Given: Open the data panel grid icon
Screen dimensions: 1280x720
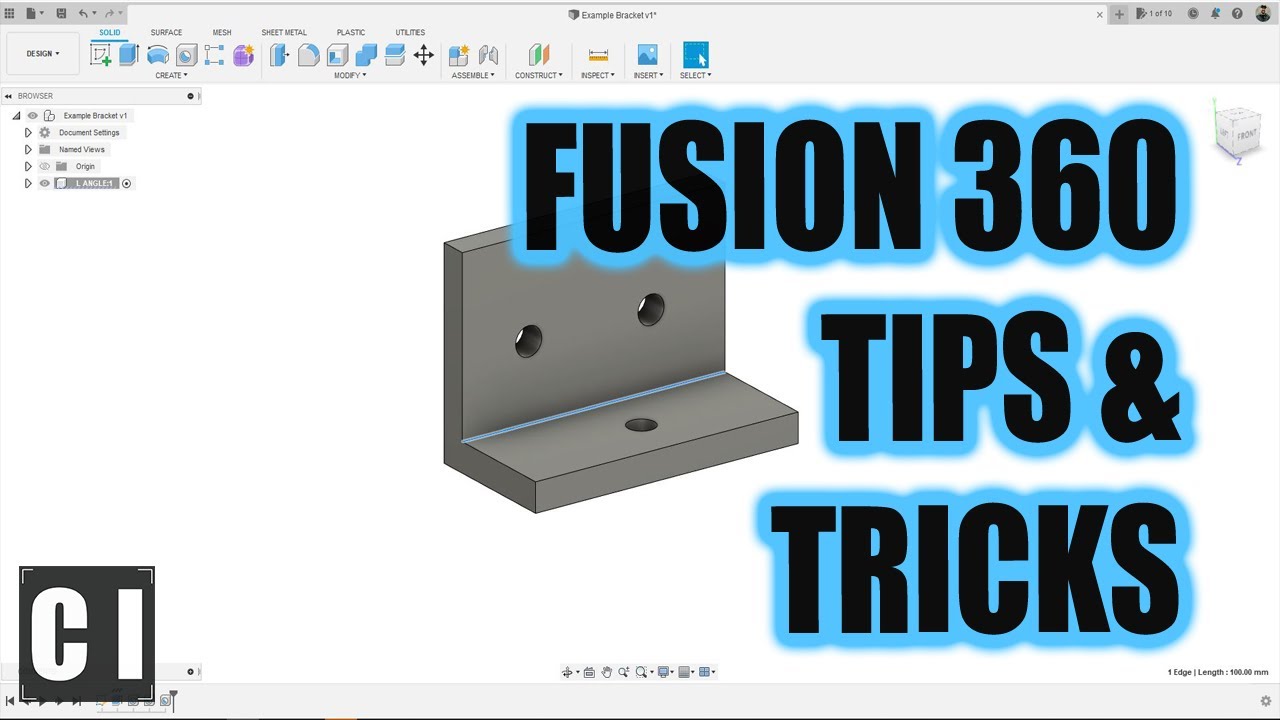Looking at the screenshot, I should tap(10, 14).
